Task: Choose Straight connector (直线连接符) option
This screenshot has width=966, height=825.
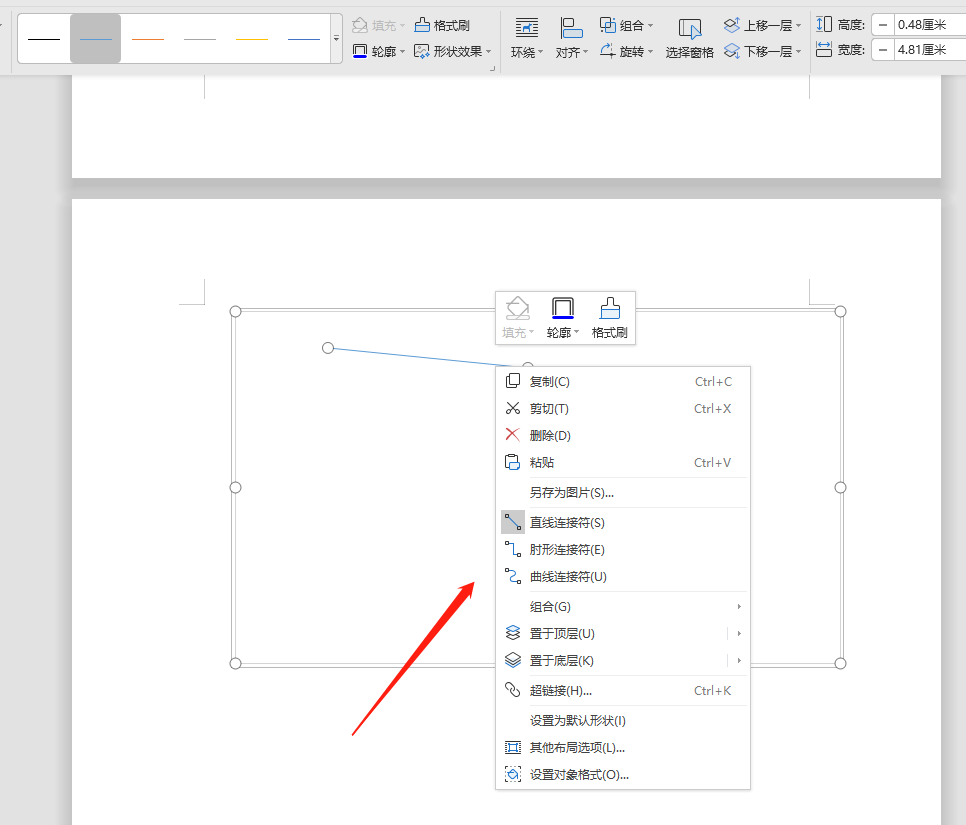Action: pyautogui.click(x=567, y=522)
